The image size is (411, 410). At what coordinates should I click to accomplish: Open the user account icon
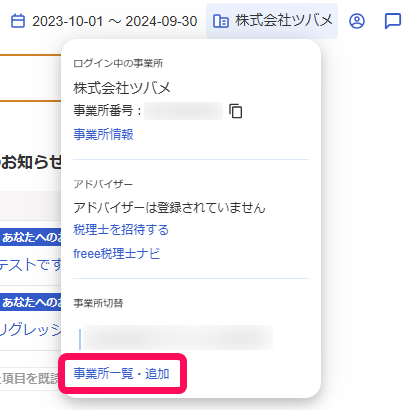coord(357,21)
